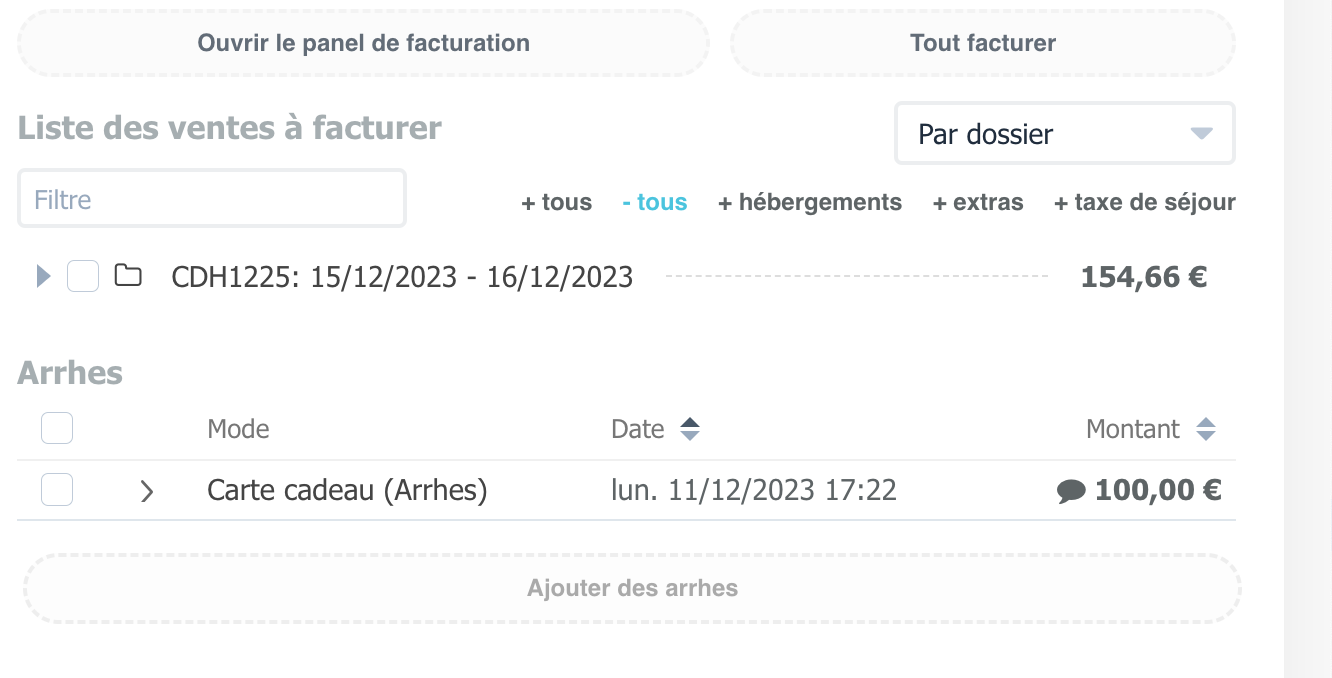Focus the Filtre input field
1332x678 pixels.
pos(212,199)
